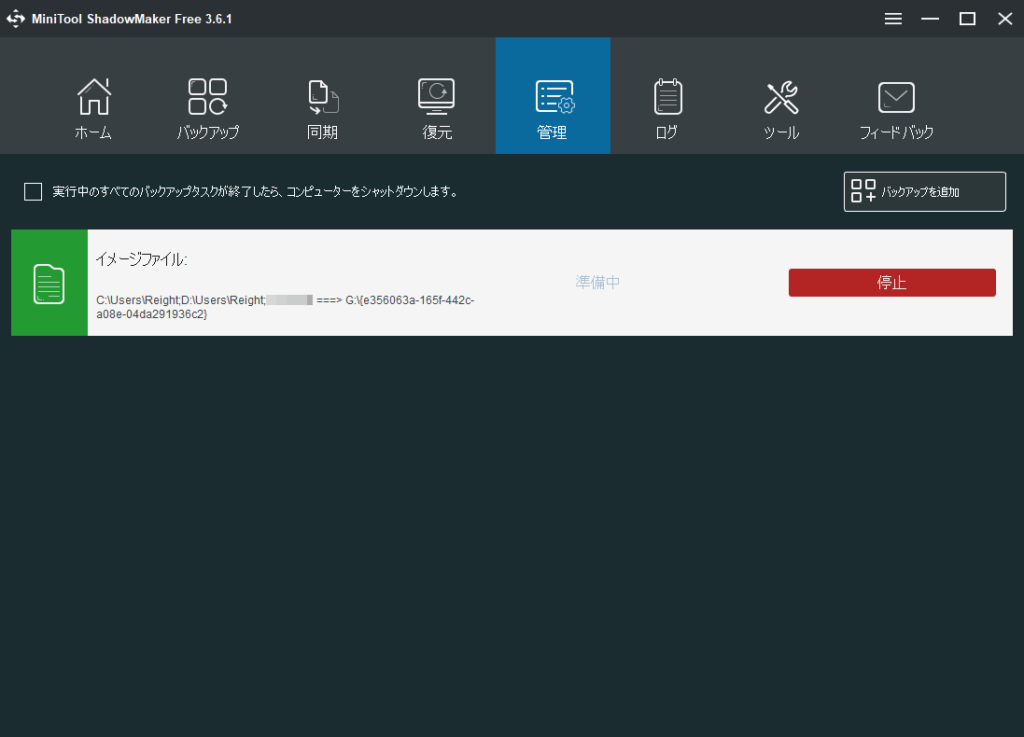Viewport: 1024px width, 737px height.
Task: Switch to the 復元 (Restore) page
Action: pos(437,97)
